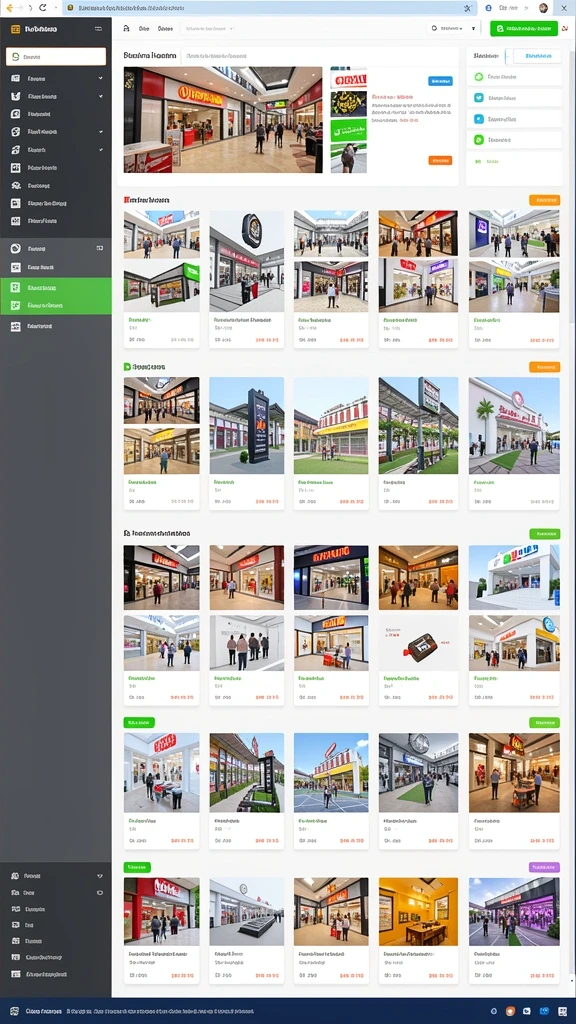Toggle the sidebar collapse icon beside the logo

pos(99,29)
